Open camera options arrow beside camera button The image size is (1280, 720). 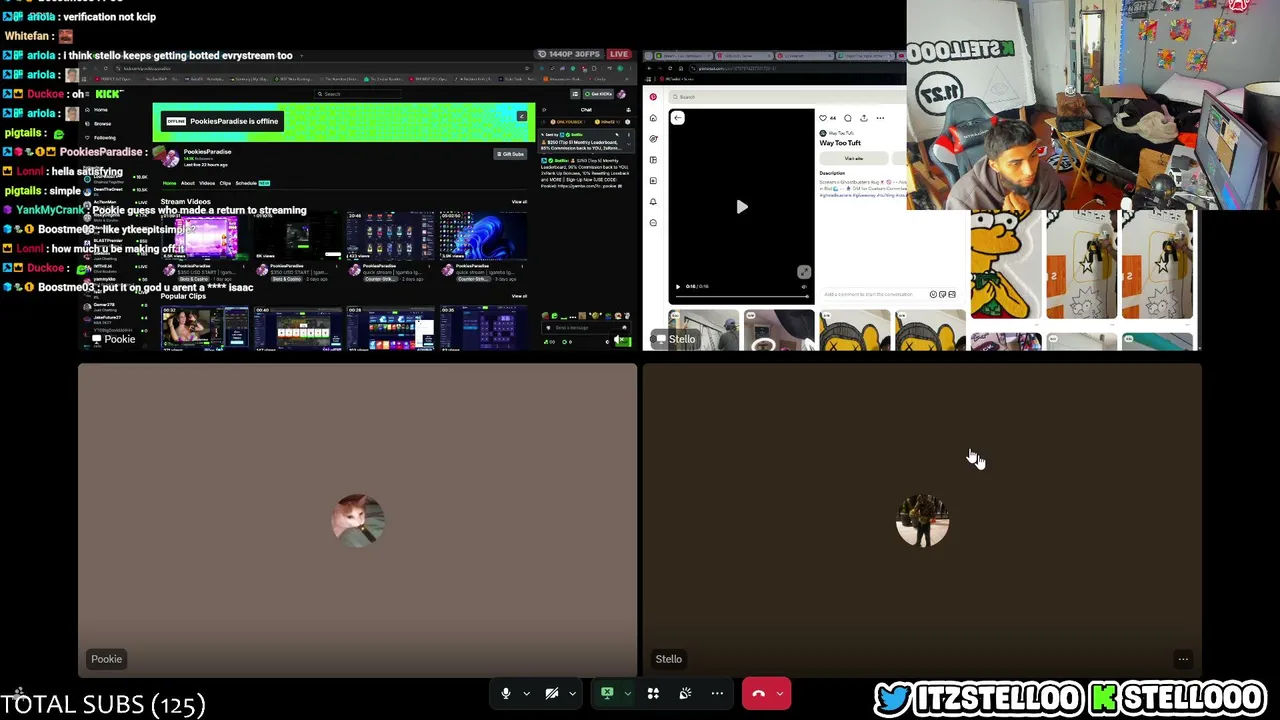point(572,693)
